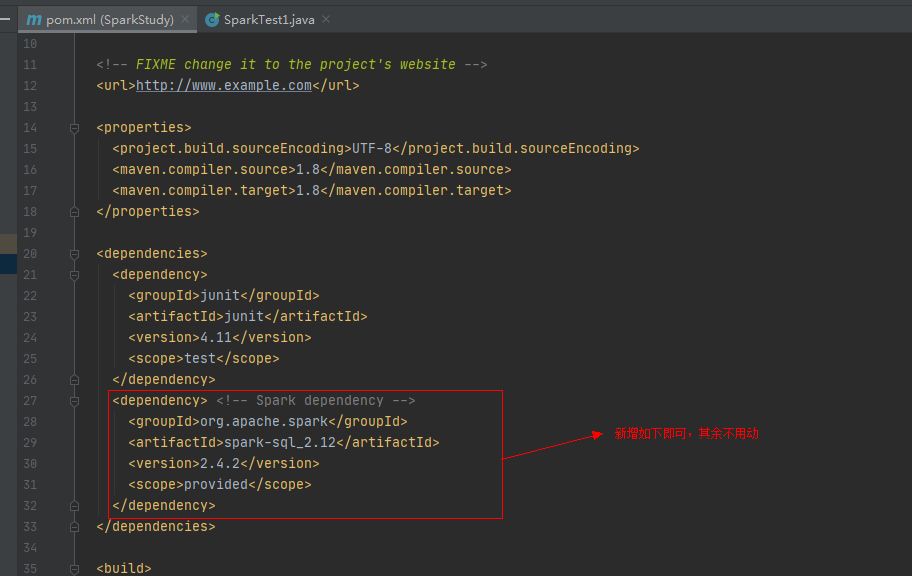Click the Java class icon on SparkTest1 tab
The width and height of the screenshot is (912, 576).
pos(212,20)
